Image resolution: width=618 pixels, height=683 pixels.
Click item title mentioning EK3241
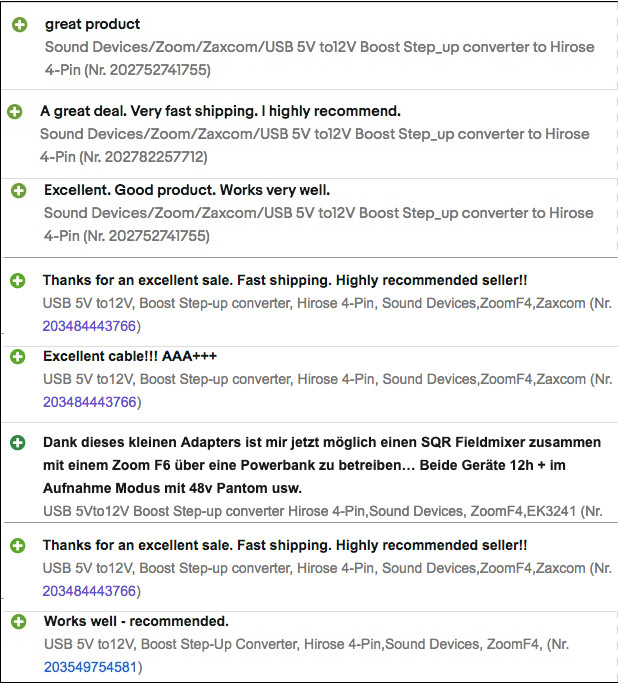pyautogui.click(x=320, y=511)
